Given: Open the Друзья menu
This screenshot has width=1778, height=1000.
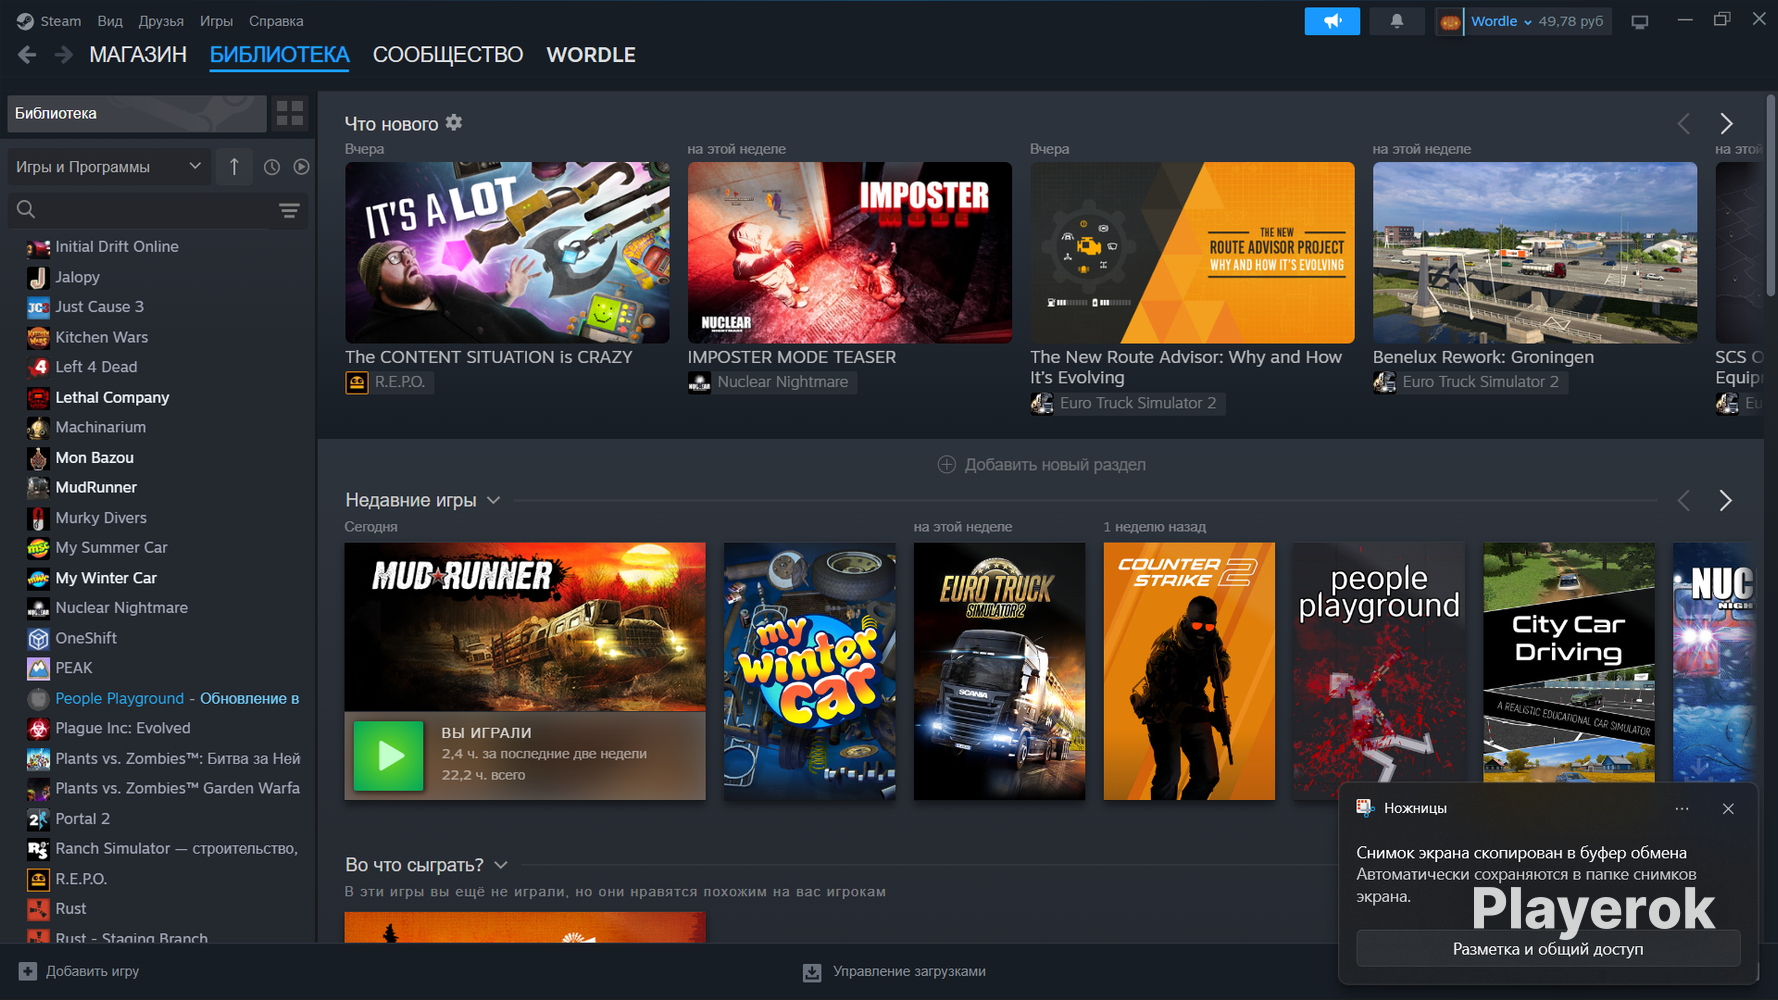Looking at the screenshot, I should (160, 21).
